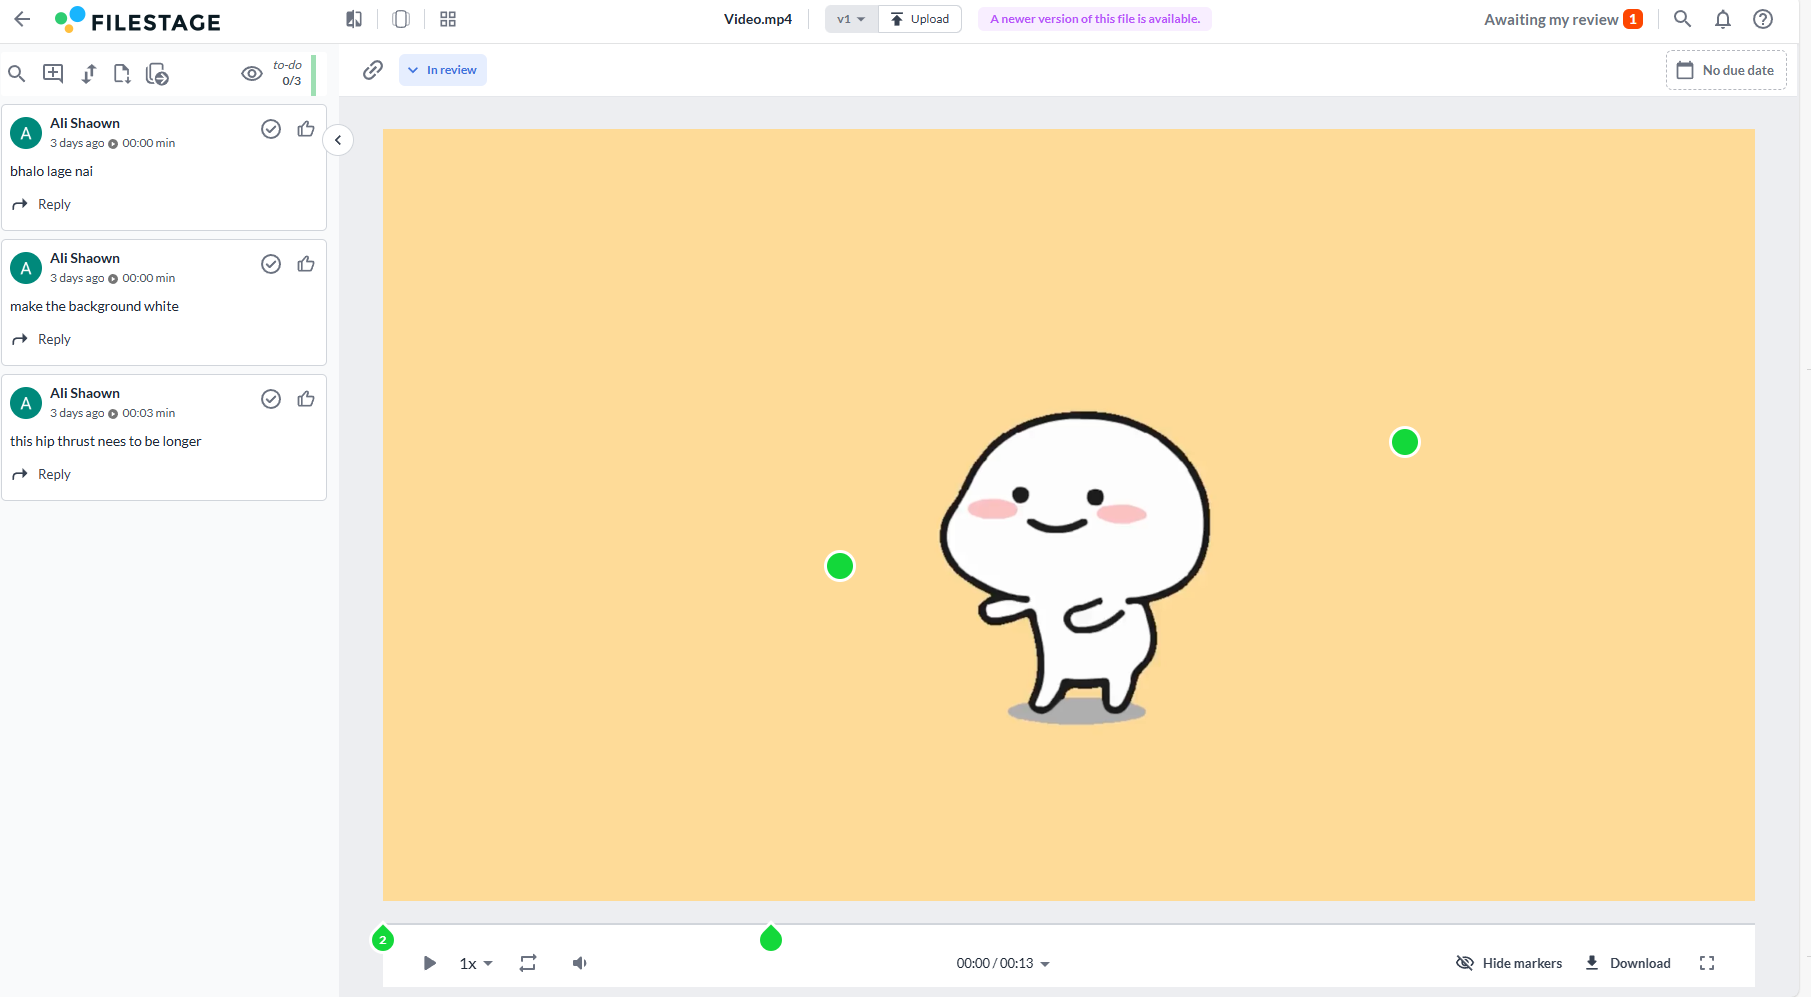Like the 'bhalo lage nai' comment

(306, 129)
